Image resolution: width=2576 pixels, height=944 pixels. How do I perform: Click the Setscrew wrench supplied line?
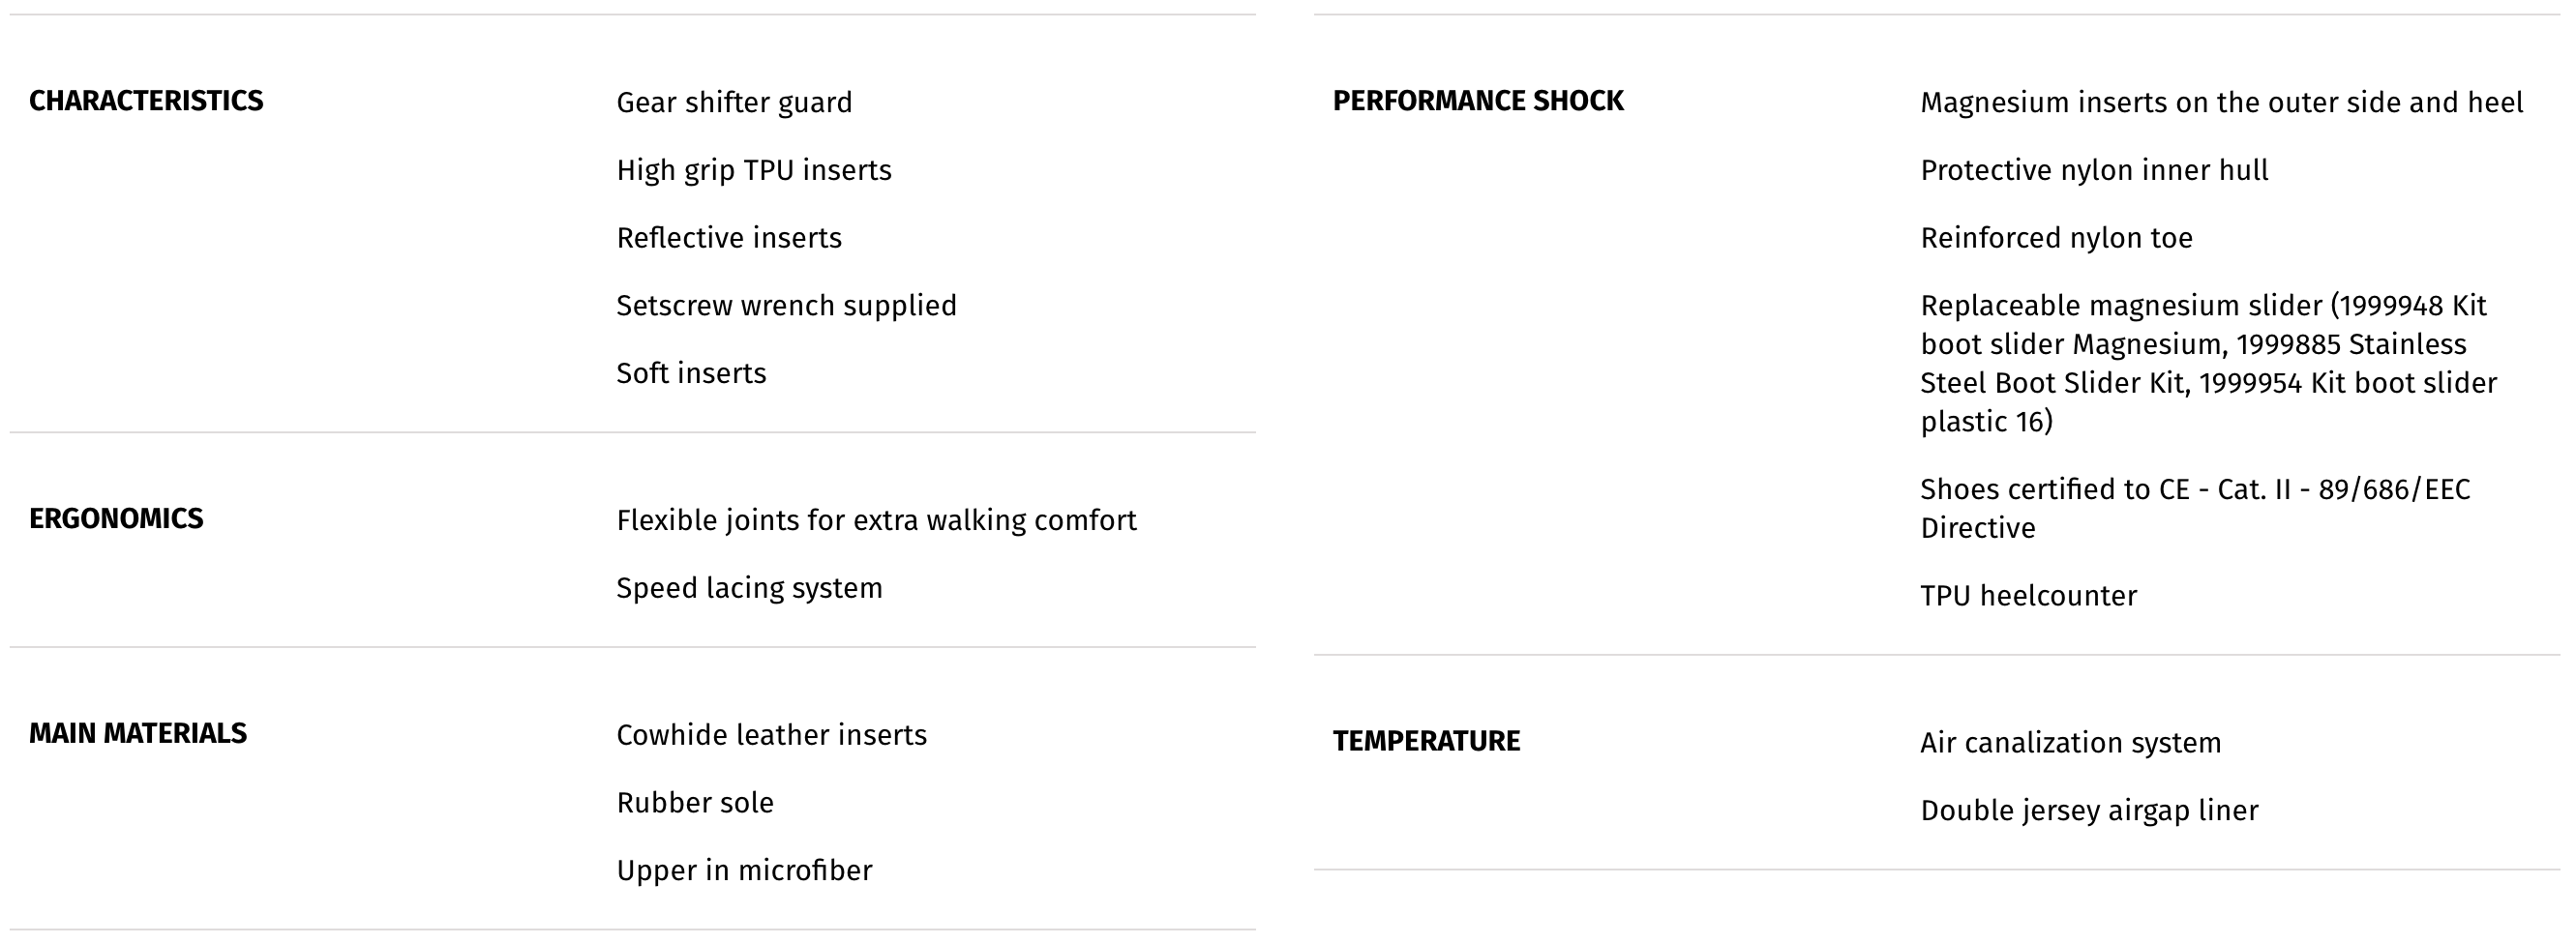[x=786, y=306]
